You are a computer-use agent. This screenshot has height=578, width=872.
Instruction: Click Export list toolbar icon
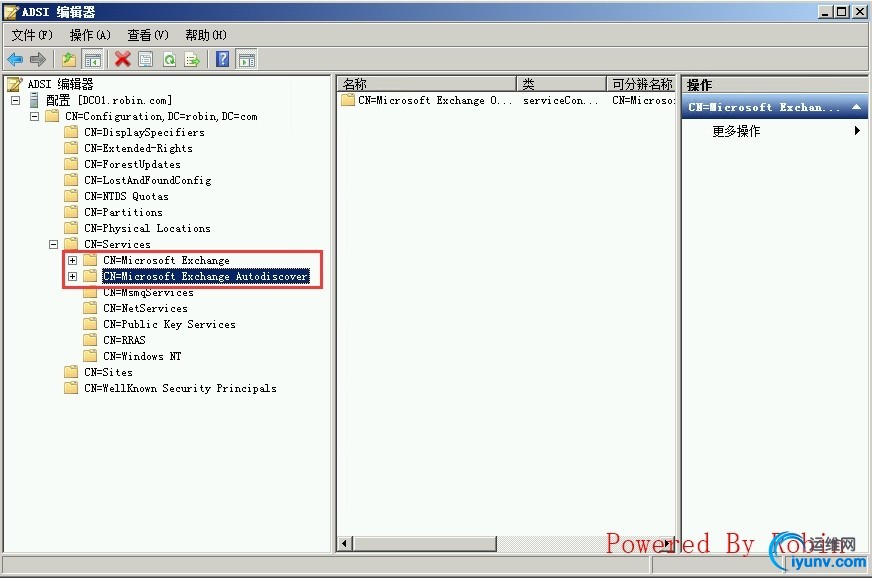coord(192,59)
